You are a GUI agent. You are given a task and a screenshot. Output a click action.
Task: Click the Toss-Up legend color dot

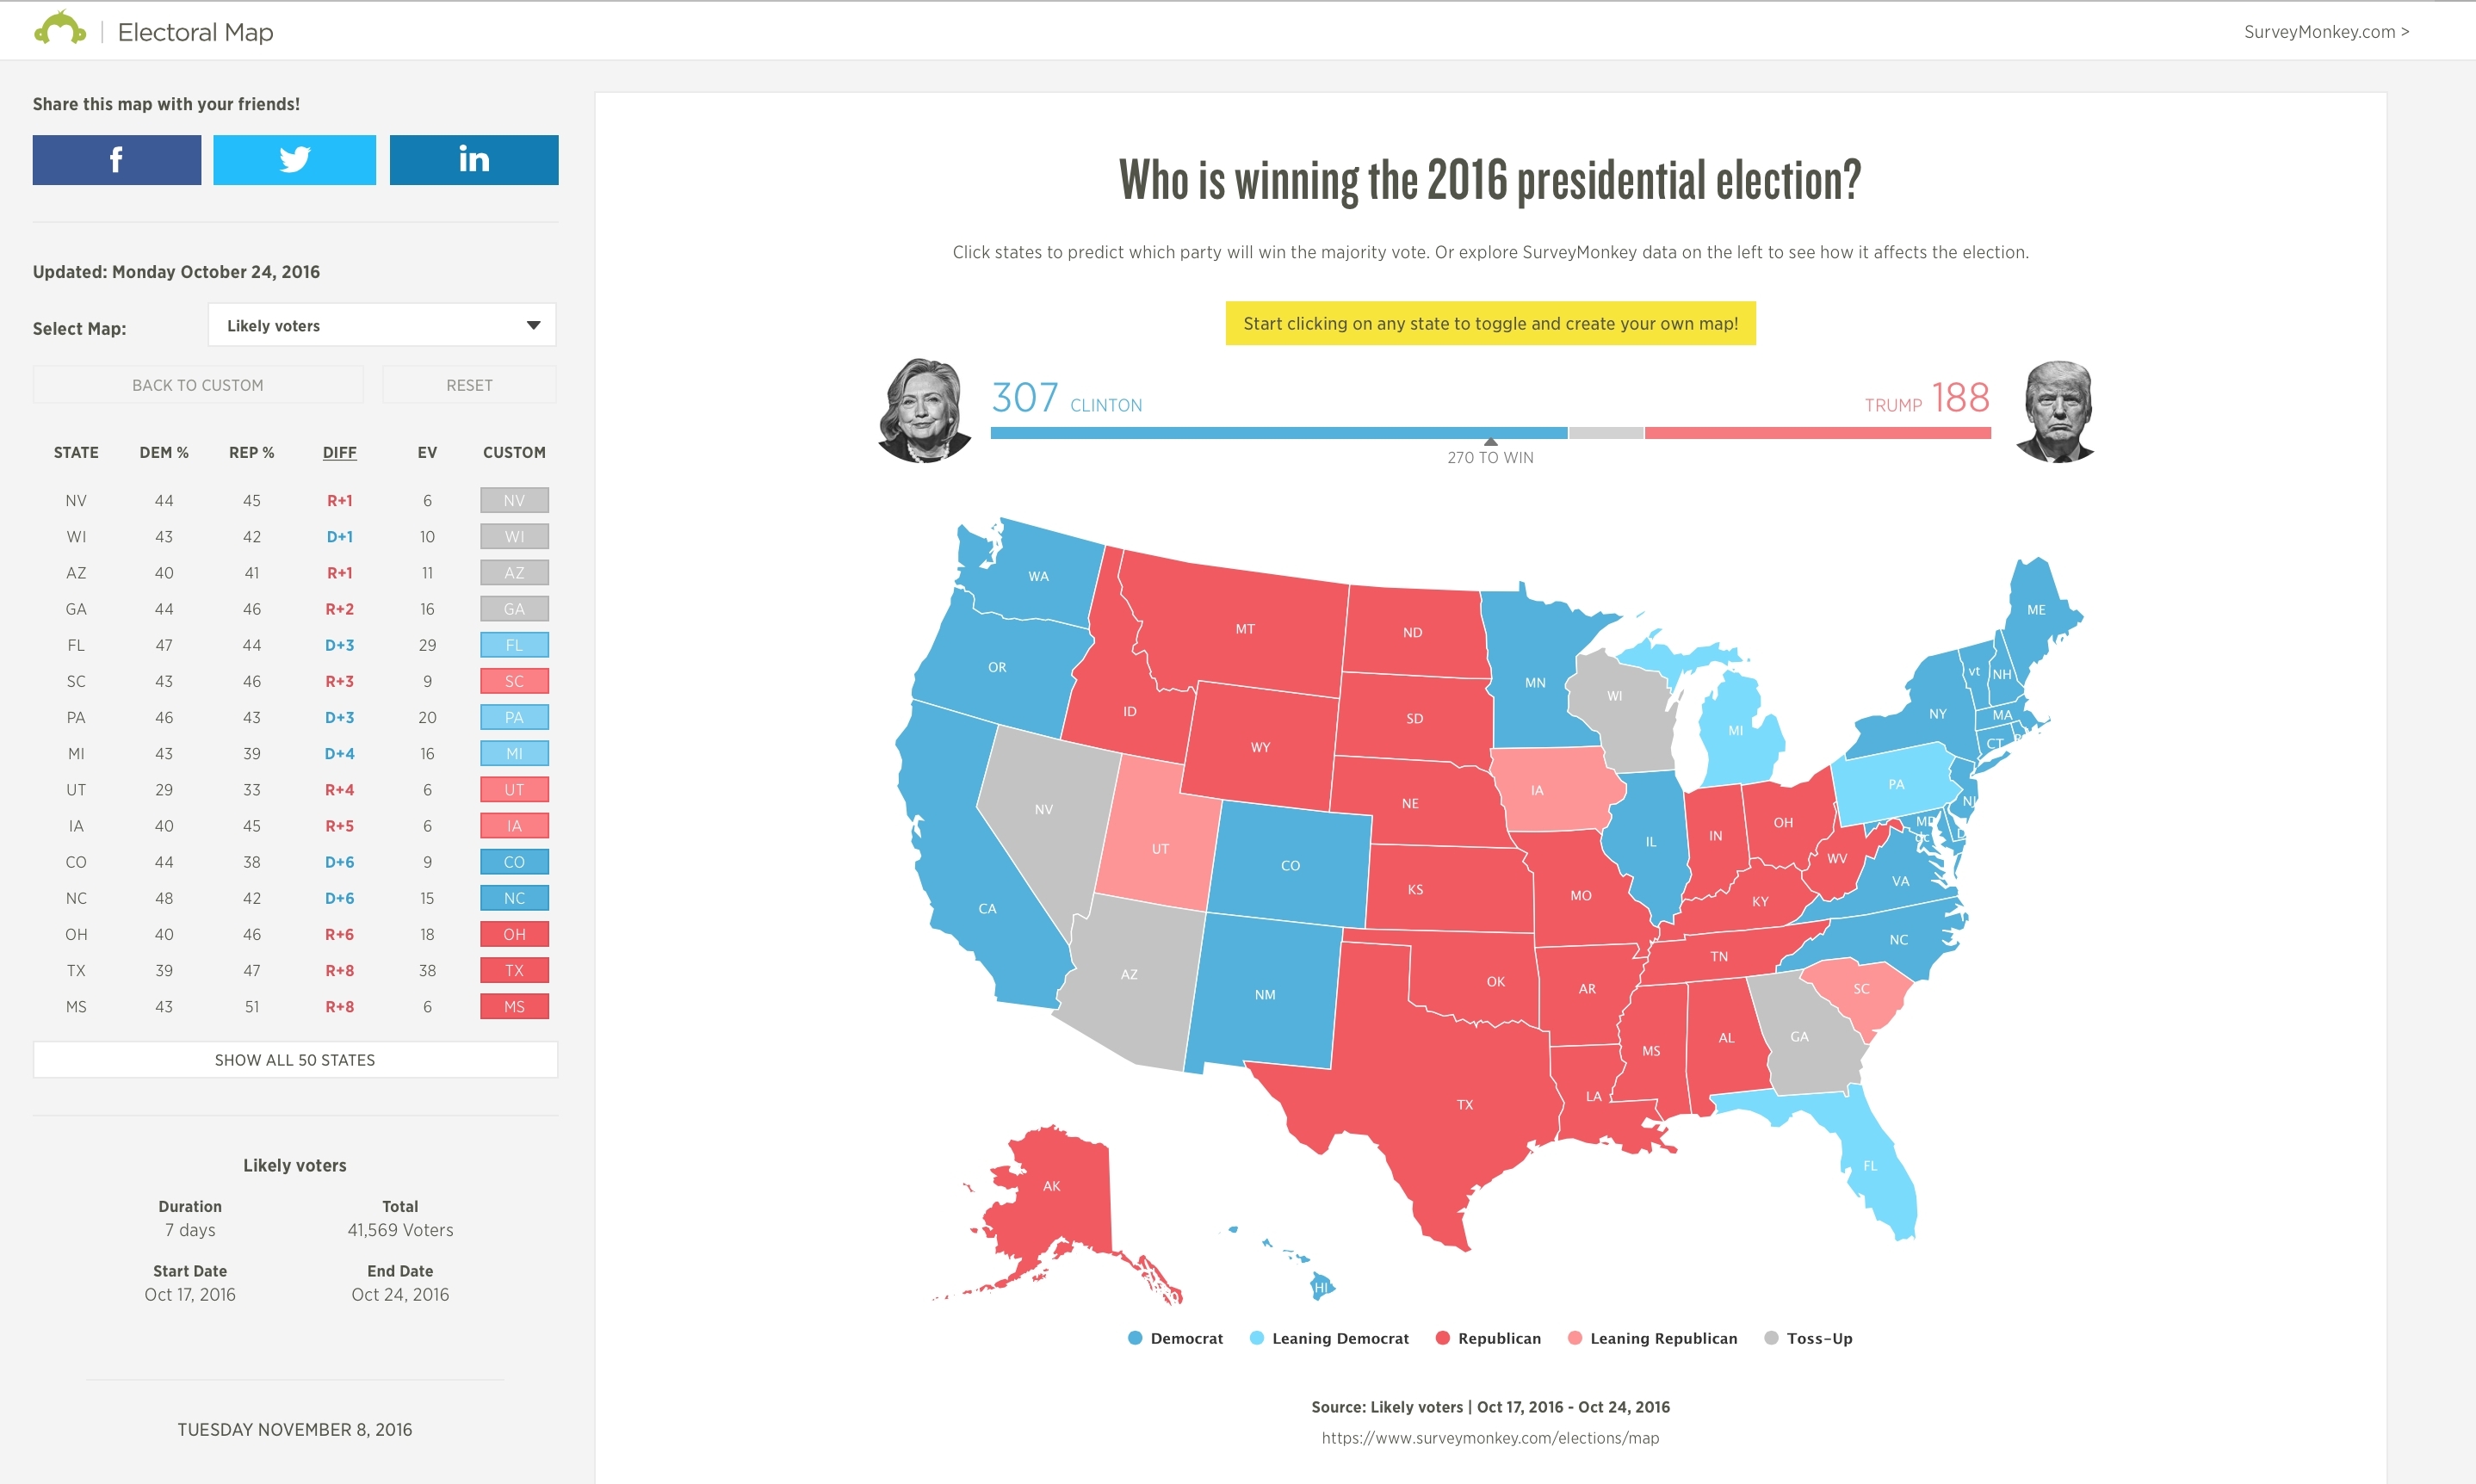pyautogui.click(x=1771, y=1338)
